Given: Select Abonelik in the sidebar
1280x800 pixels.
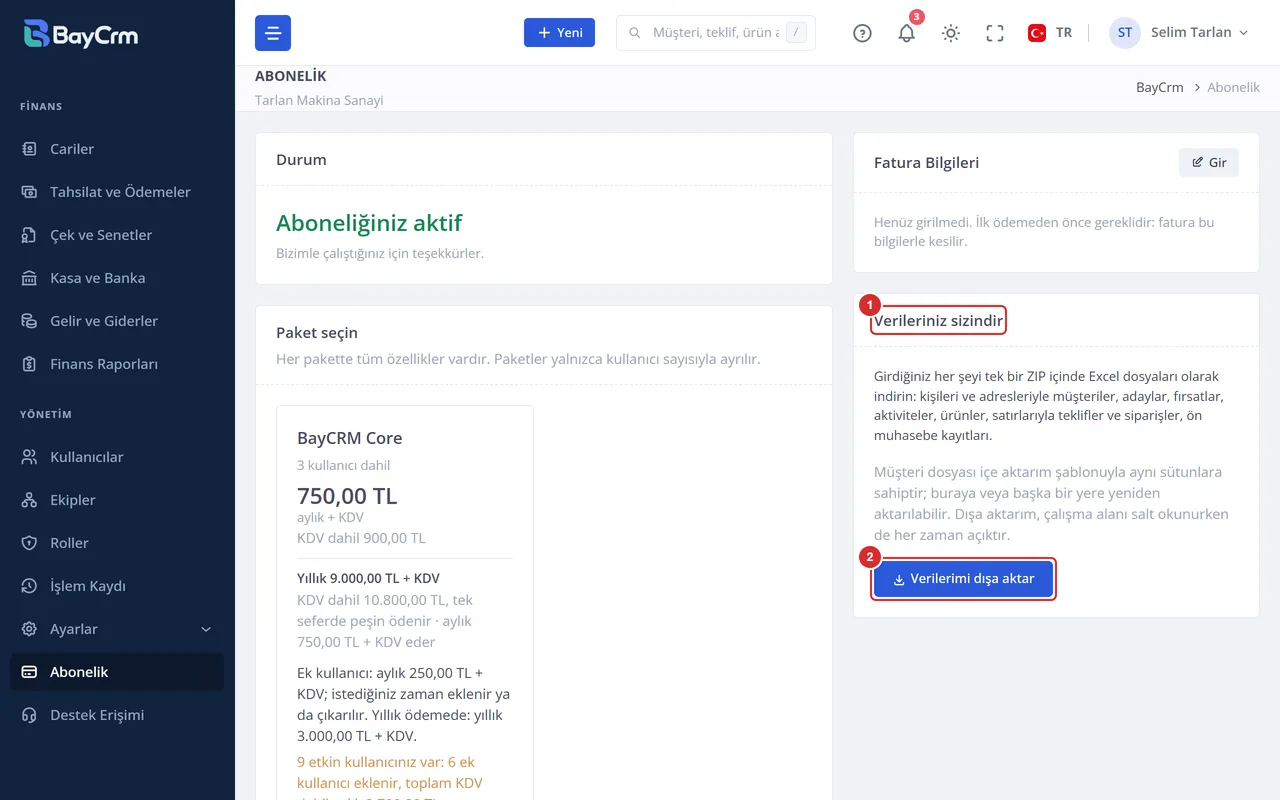Looking at the screenshot, I should (x=117, y=672).
